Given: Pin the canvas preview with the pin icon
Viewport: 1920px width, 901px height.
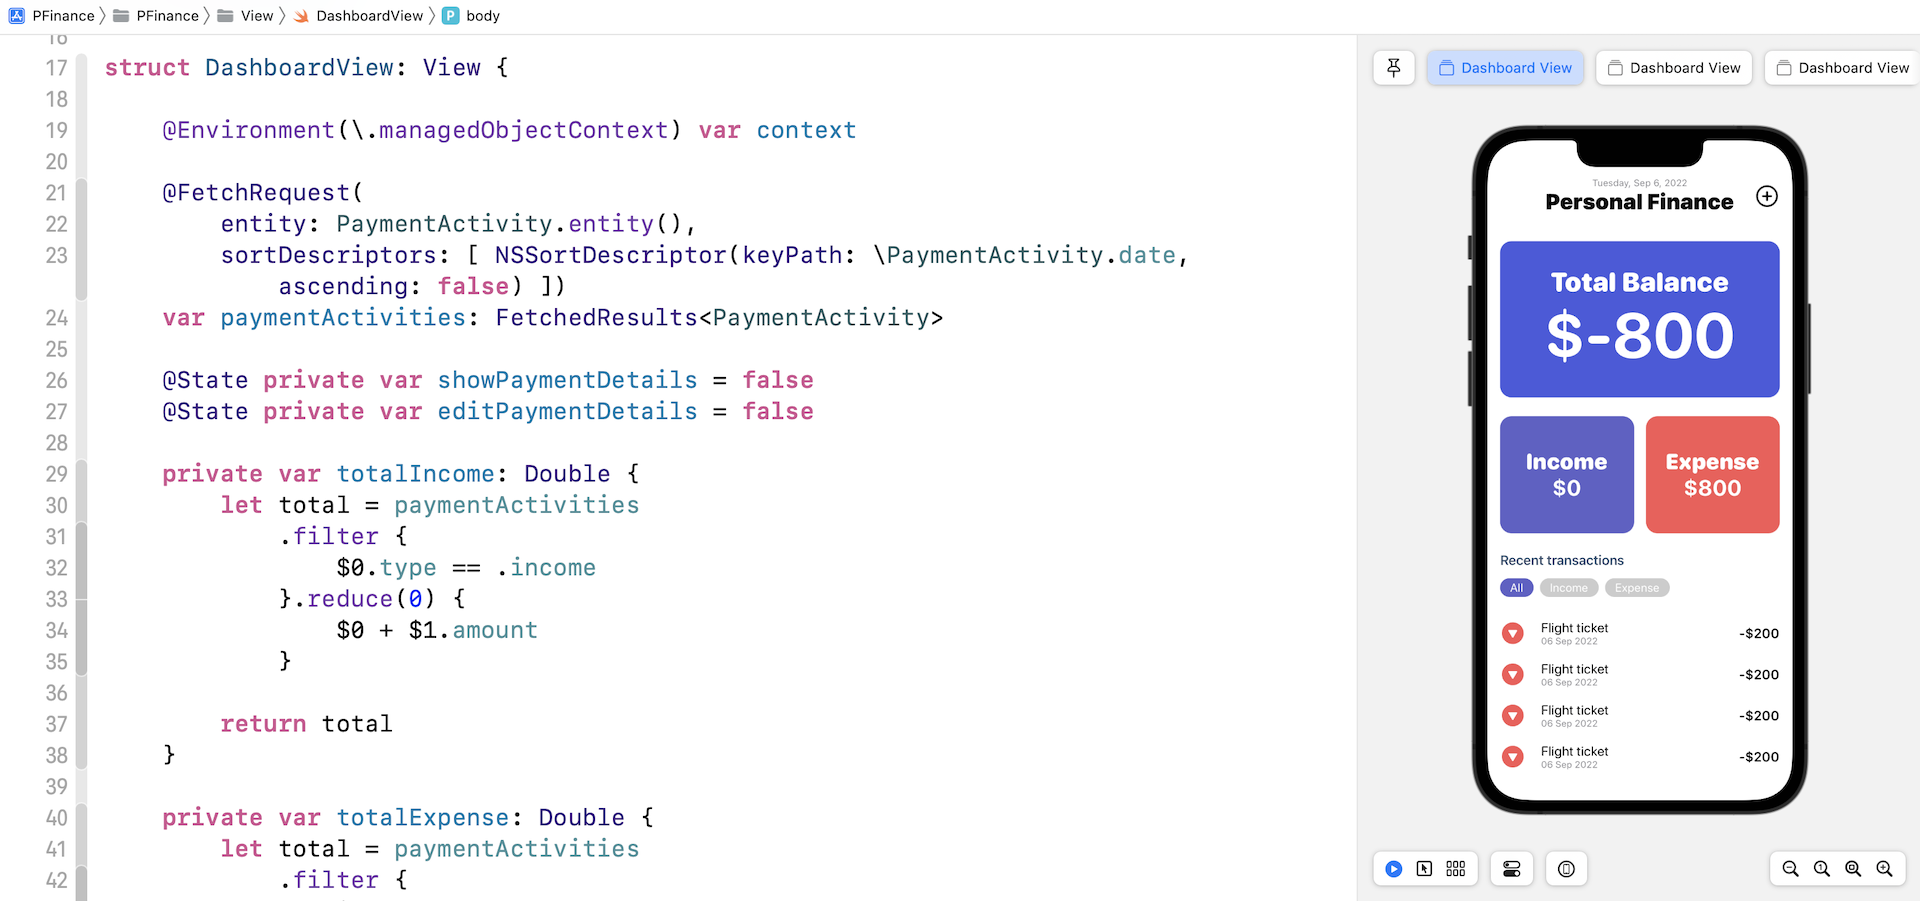Looking at the screenshot, I should (1393, 68).
